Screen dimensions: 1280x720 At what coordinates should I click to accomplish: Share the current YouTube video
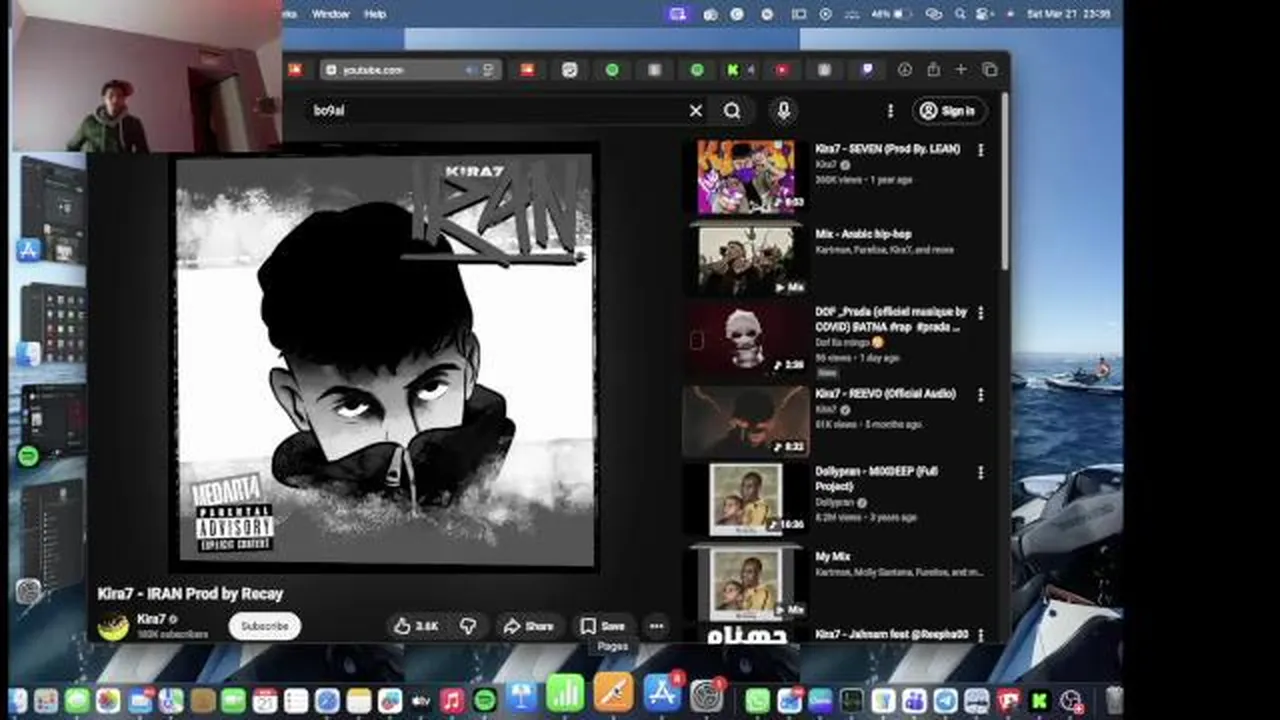click(528, 626)
